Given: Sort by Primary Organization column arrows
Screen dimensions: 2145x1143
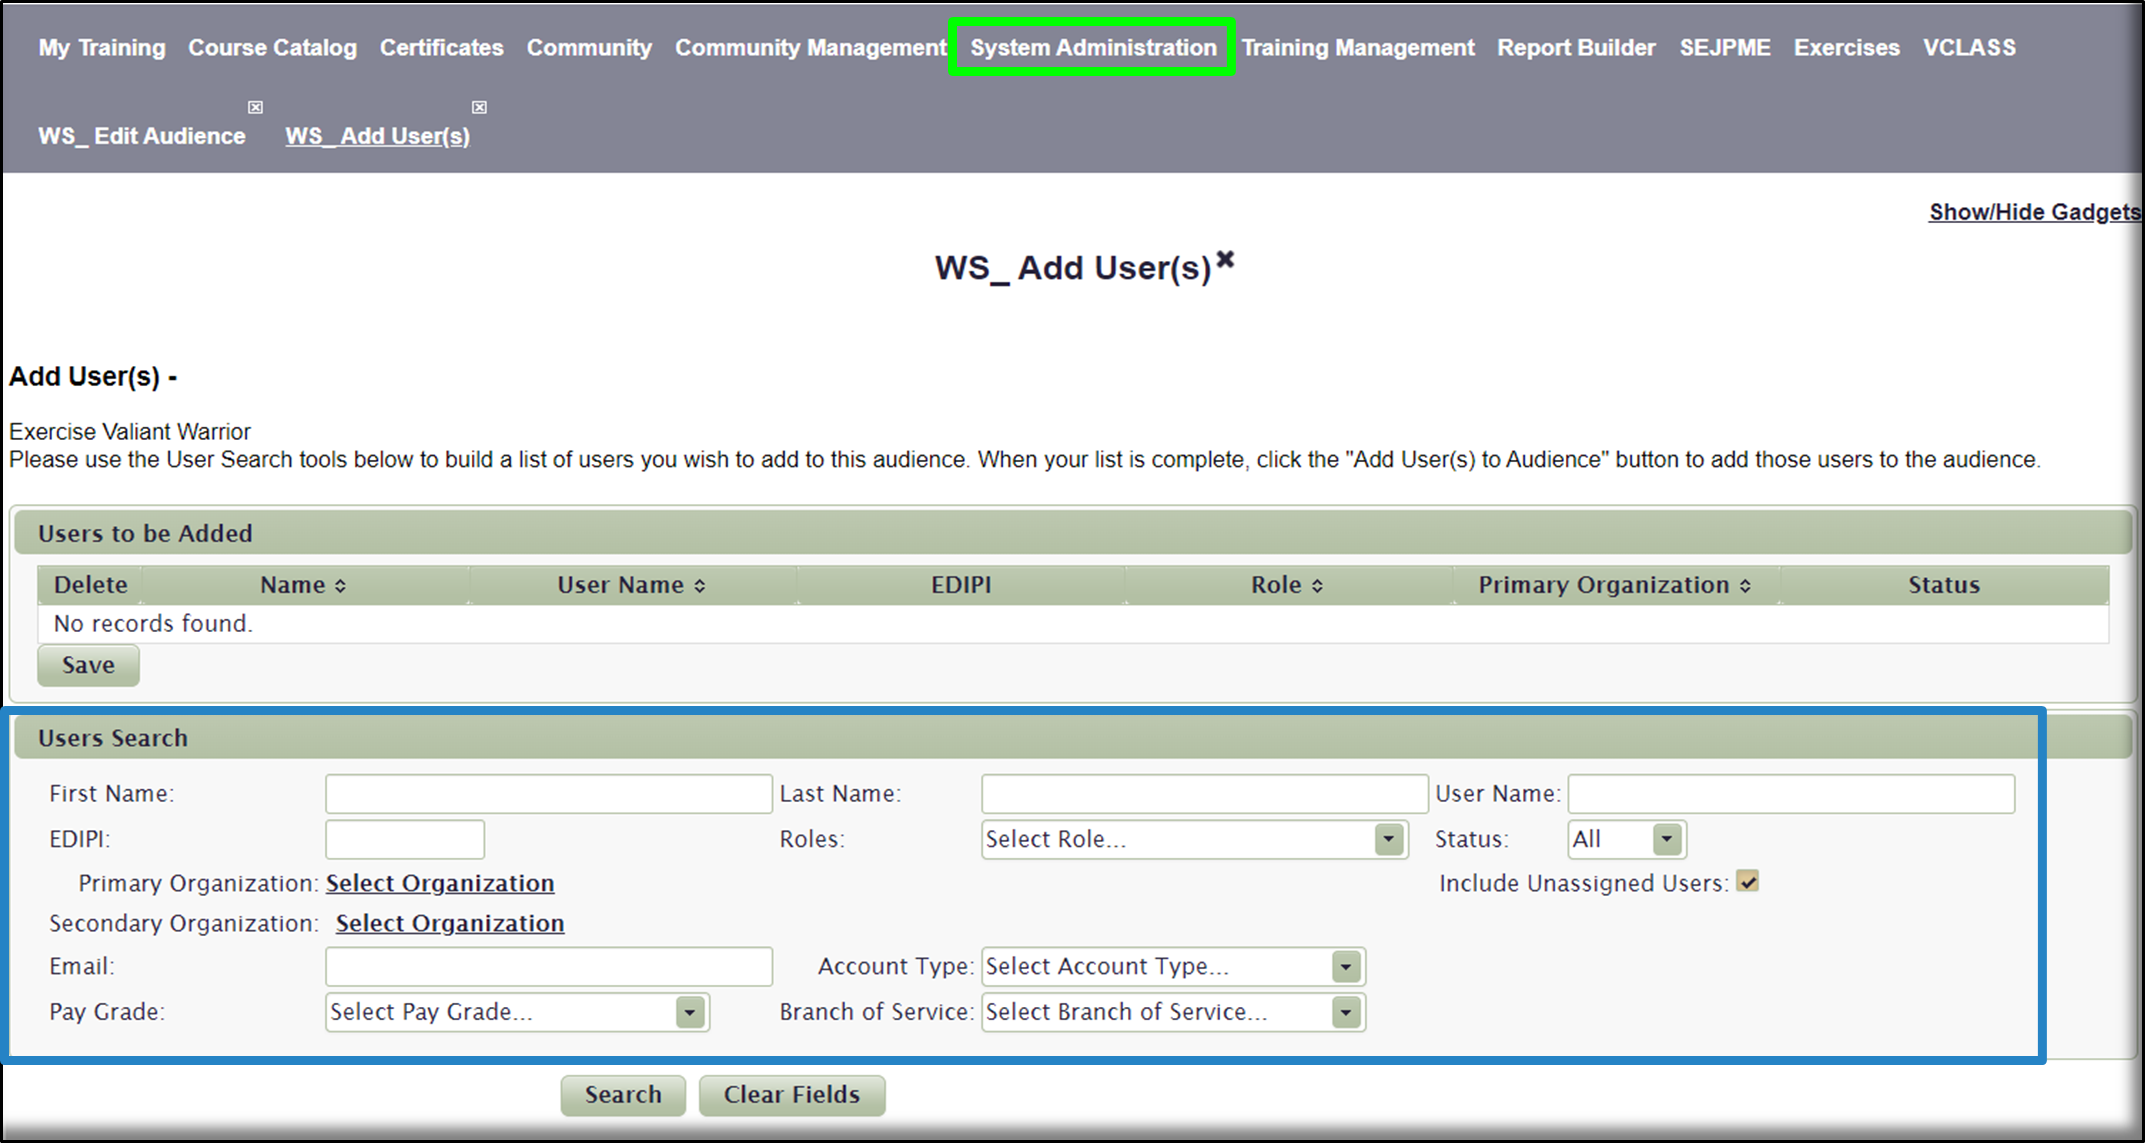Looking at the screenshot, I should tap(1745, 586).
